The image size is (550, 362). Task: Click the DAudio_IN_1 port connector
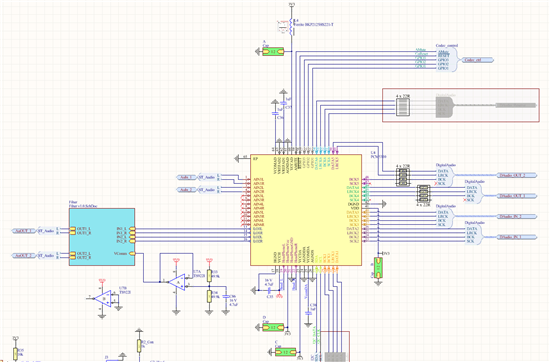click(x=517, y=237)
